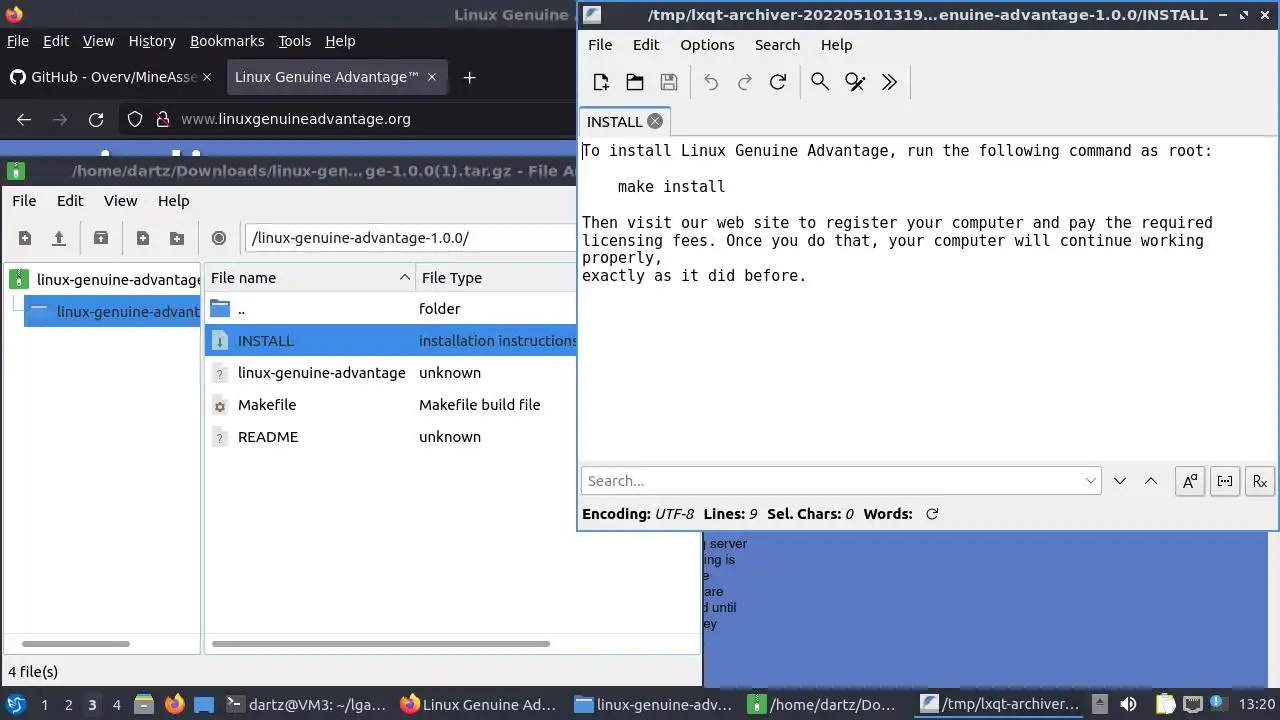
Task: Find next match with down arrow
Action: 1120,481
